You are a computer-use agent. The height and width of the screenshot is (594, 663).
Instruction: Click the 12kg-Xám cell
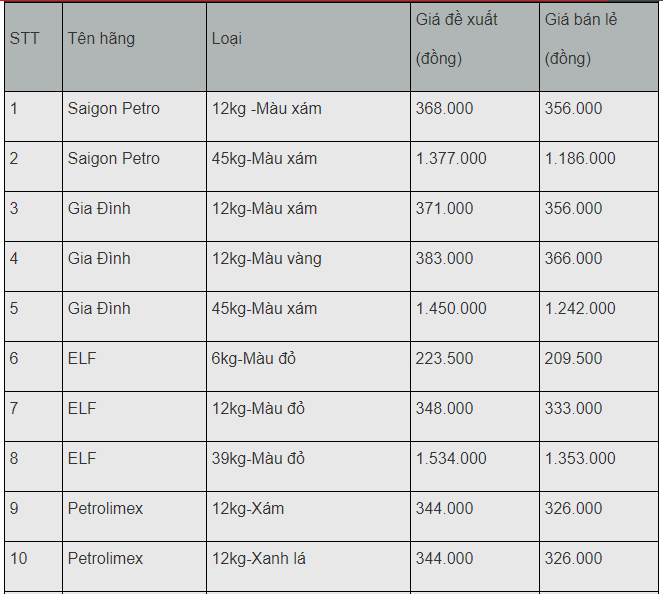click(308, 516)
